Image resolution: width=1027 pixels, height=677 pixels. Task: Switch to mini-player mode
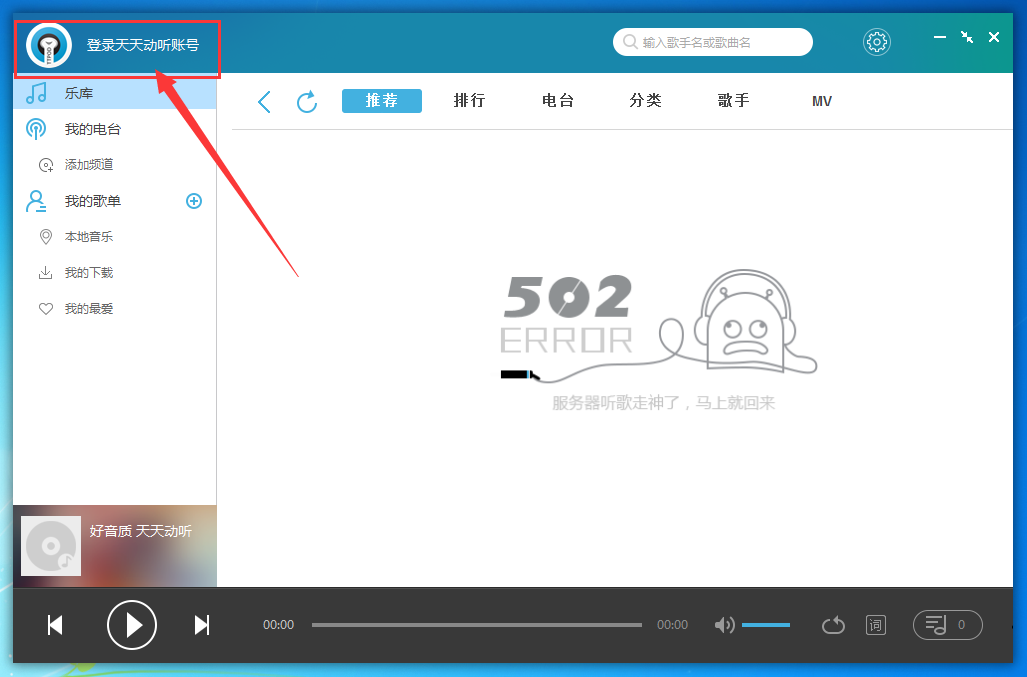(966, 36)
